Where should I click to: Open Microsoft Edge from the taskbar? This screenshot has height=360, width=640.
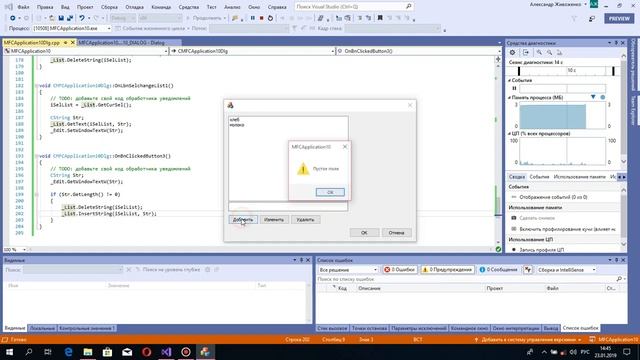(x=68, y=352)
